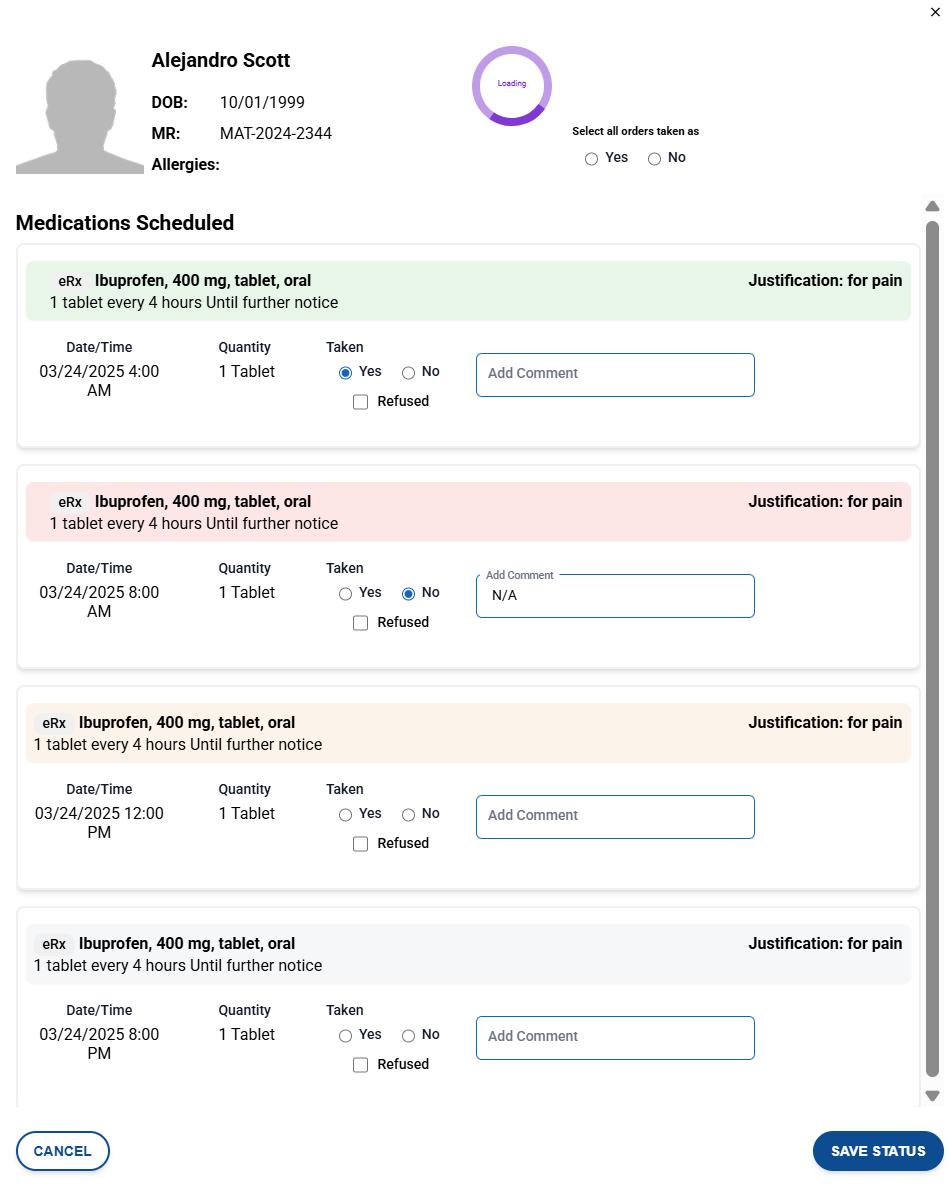Click the eRx badge on 4:00 AM order
This screenshot has width=950, height=1188.
[x=70, y=282]
